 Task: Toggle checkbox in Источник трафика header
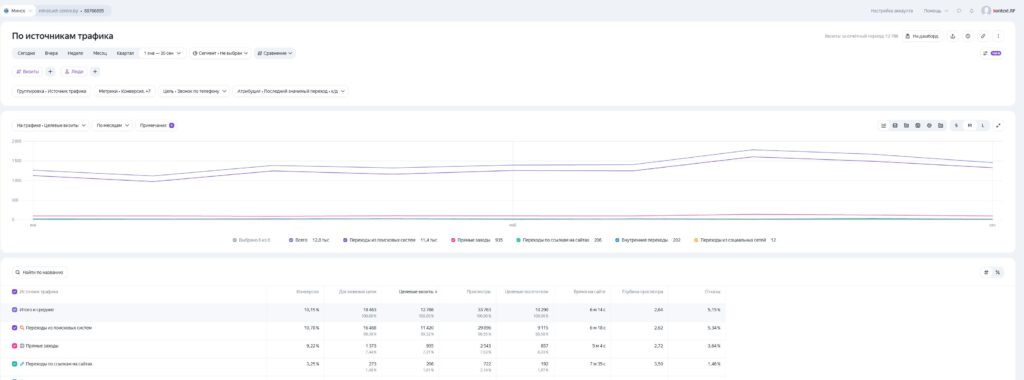click(14, 292)
